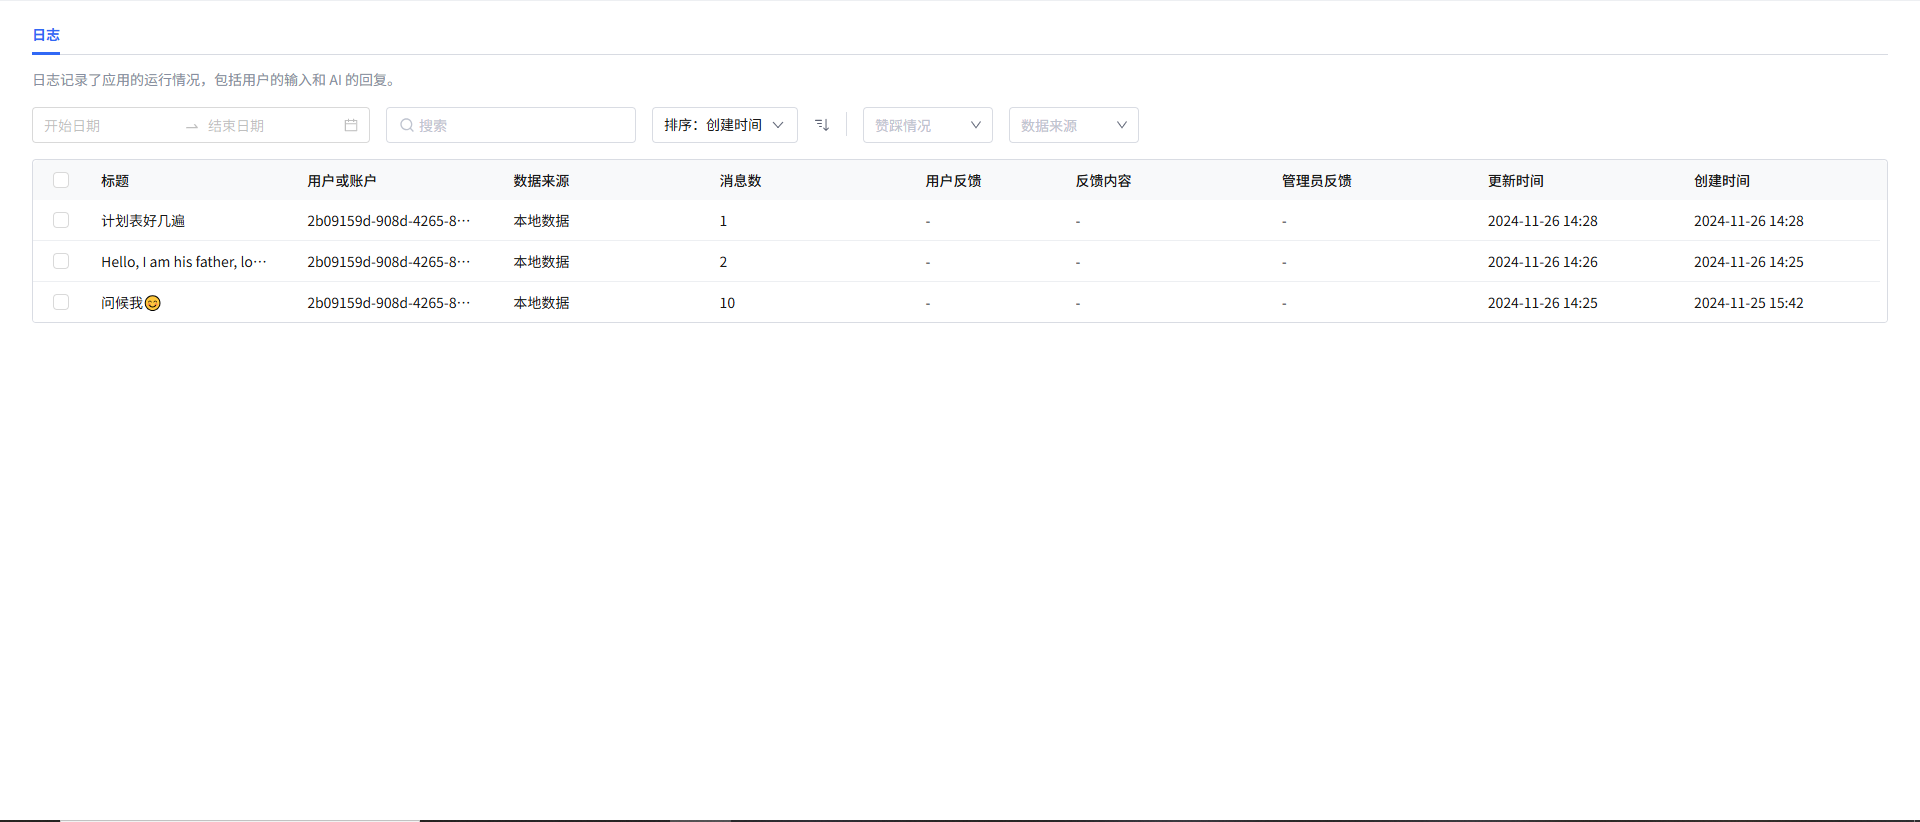
Task: Click 本地数据 in the Hello row
Action: click(541, 262)
